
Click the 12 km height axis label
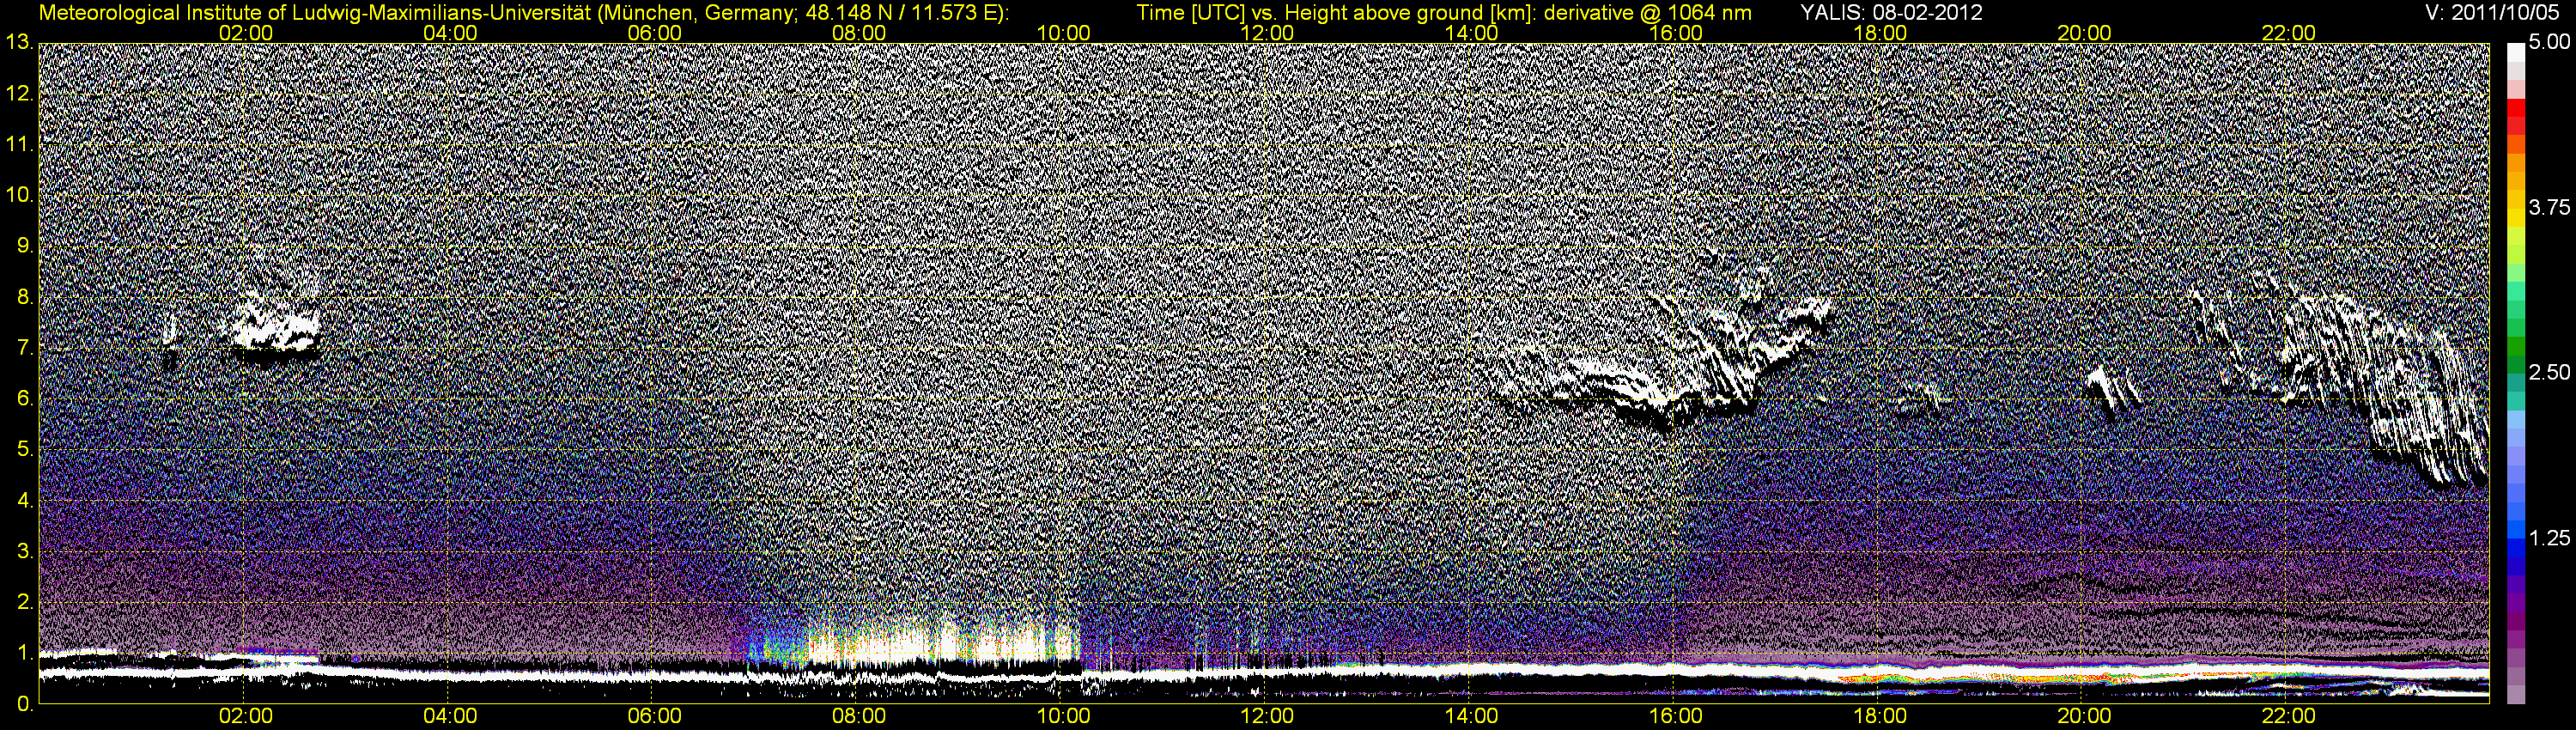pyautogui.click(x=19, y=94)
